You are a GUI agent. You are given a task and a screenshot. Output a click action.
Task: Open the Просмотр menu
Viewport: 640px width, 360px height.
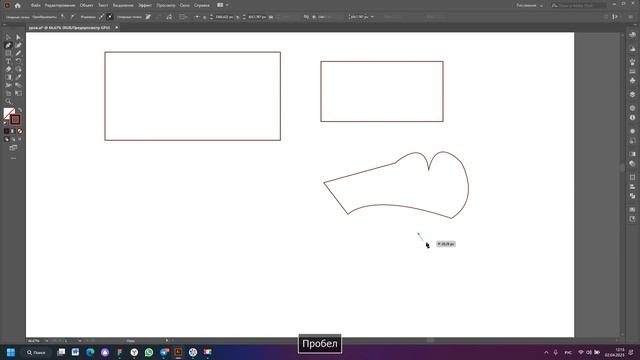pyautogui.click(x=166, y=5)
